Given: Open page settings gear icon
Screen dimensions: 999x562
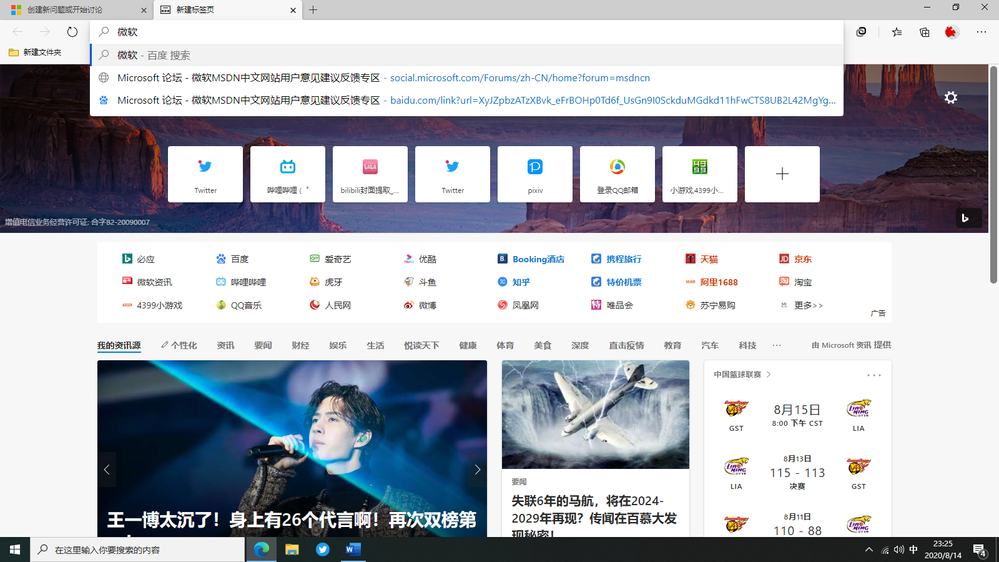Looking at the screenshot, I should click(x=951, y=97).
